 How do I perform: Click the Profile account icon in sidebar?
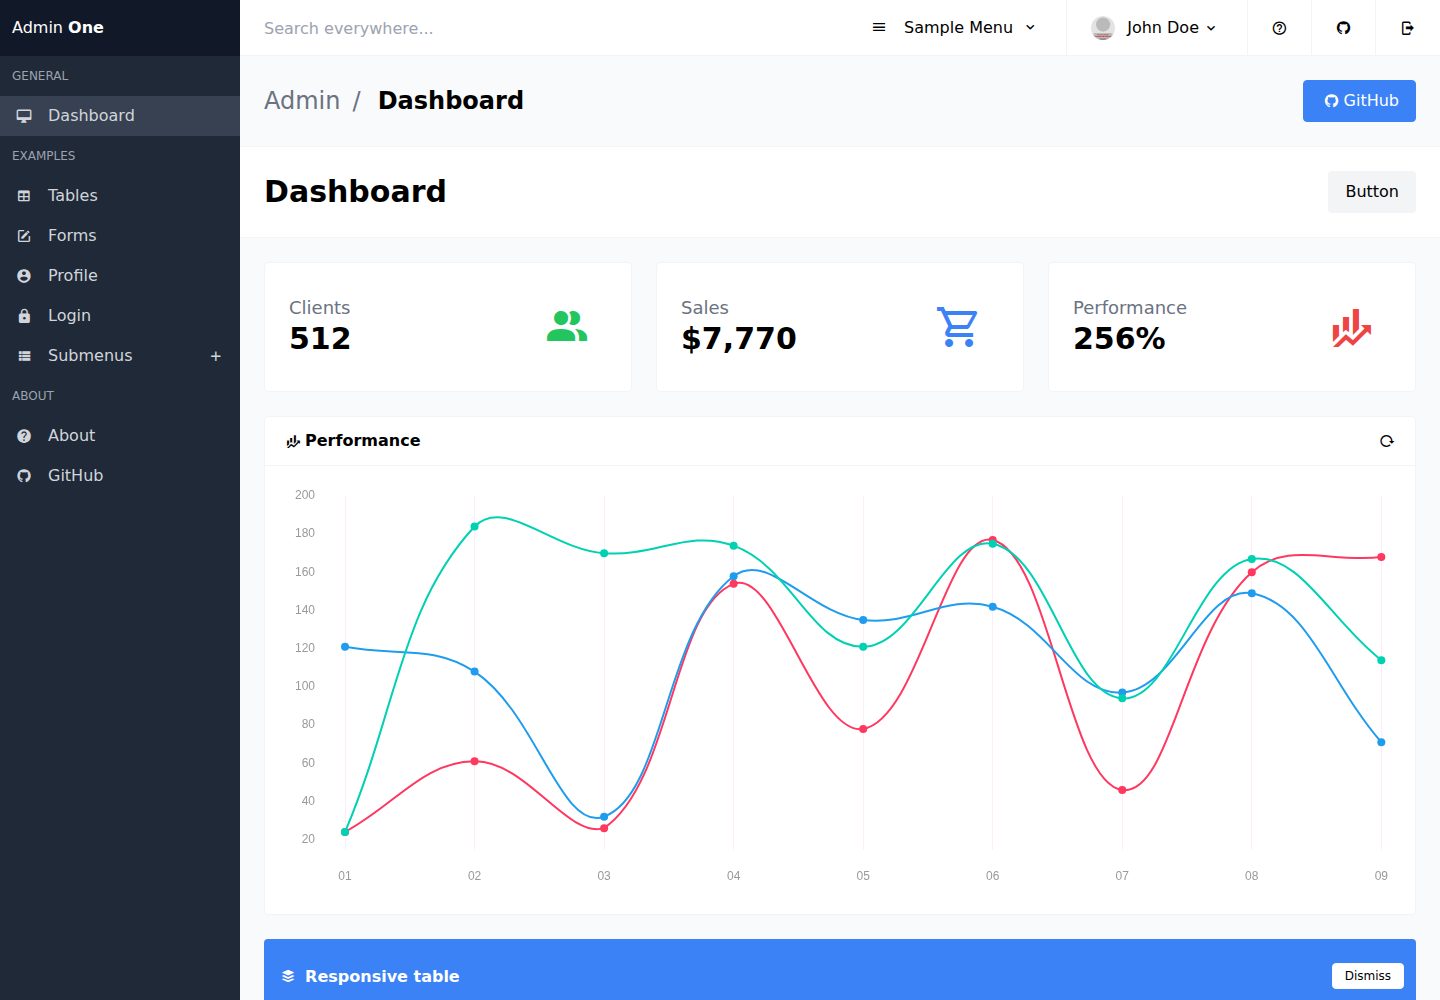[24, 276]
